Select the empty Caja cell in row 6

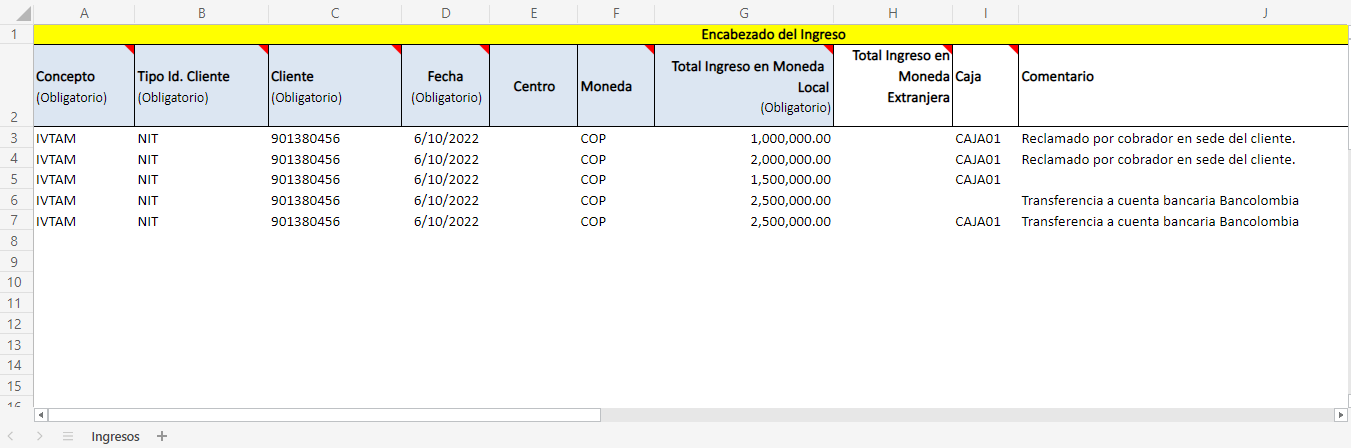point(984,201)
